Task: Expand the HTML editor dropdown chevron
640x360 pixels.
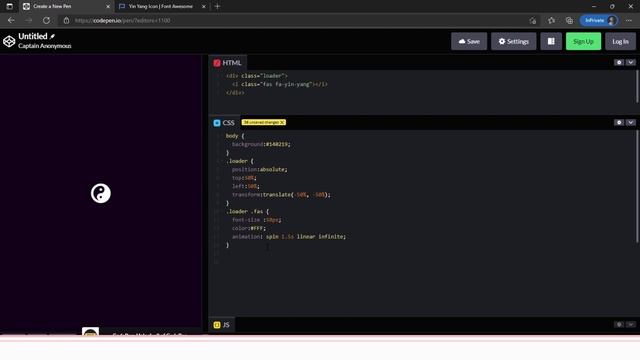Action: [x=631, y=62]
